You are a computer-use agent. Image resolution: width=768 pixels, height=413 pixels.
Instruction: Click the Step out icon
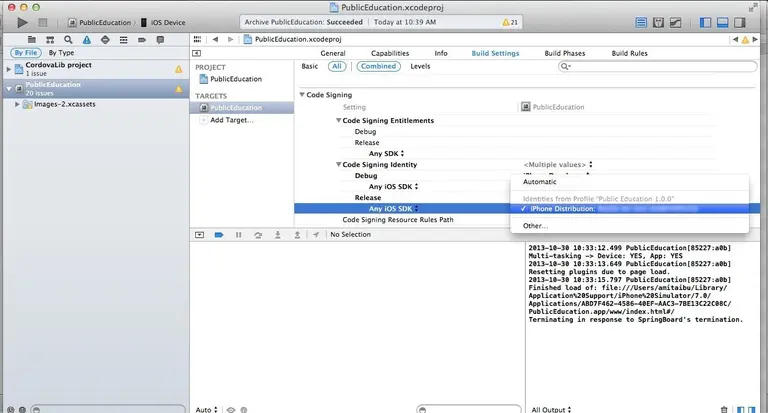(x=297, y=235)
